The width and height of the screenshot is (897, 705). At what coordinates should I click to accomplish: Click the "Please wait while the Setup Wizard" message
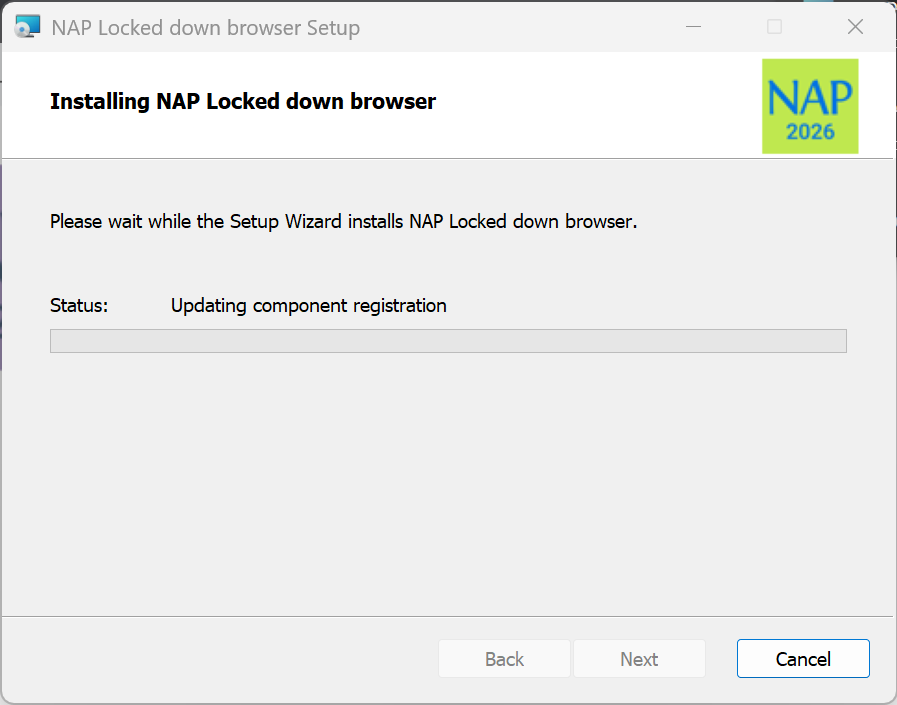(x=343, y=222)
